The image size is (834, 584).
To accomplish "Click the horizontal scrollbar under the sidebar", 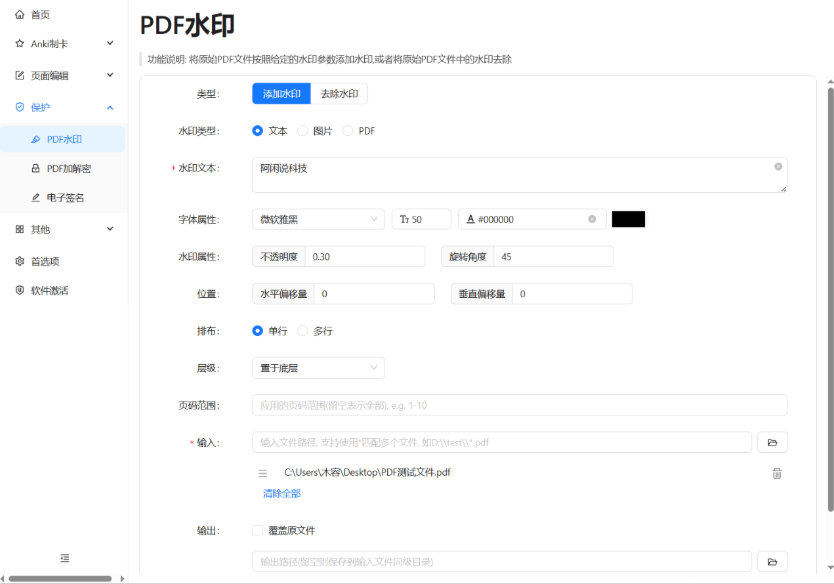I will pos(60,579).
